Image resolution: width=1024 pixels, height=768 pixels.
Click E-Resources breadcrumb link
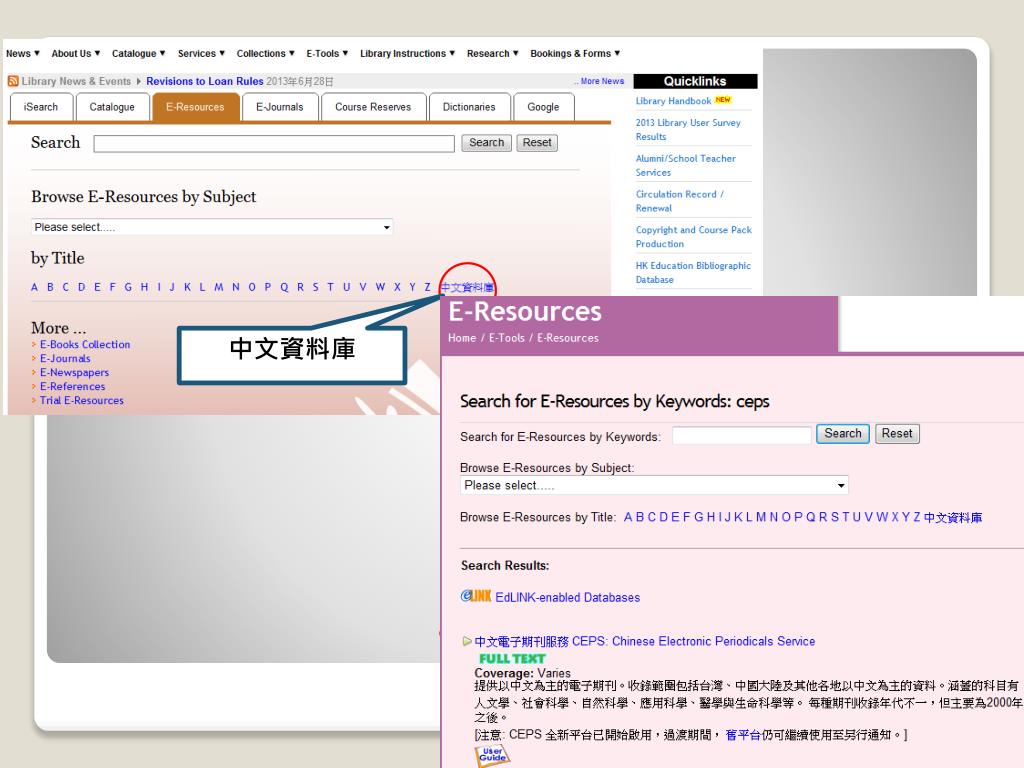pyautogui.click(x=568, y=338)
